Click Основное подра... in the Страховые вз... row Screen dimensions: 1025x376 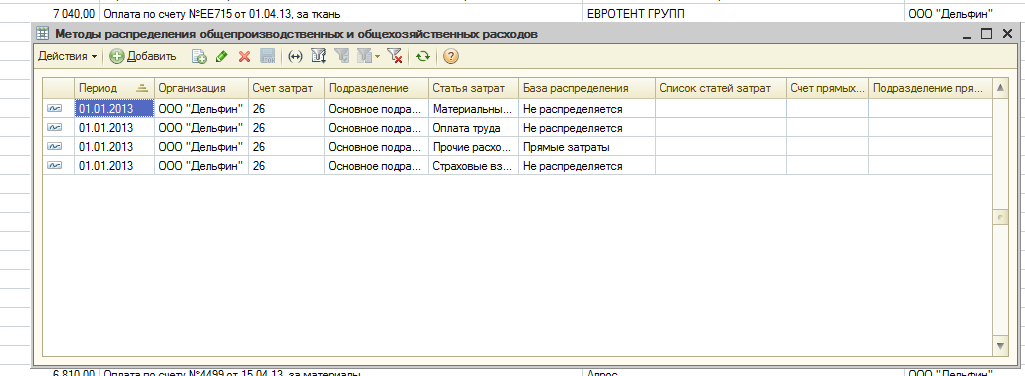[x=377, y=165]
